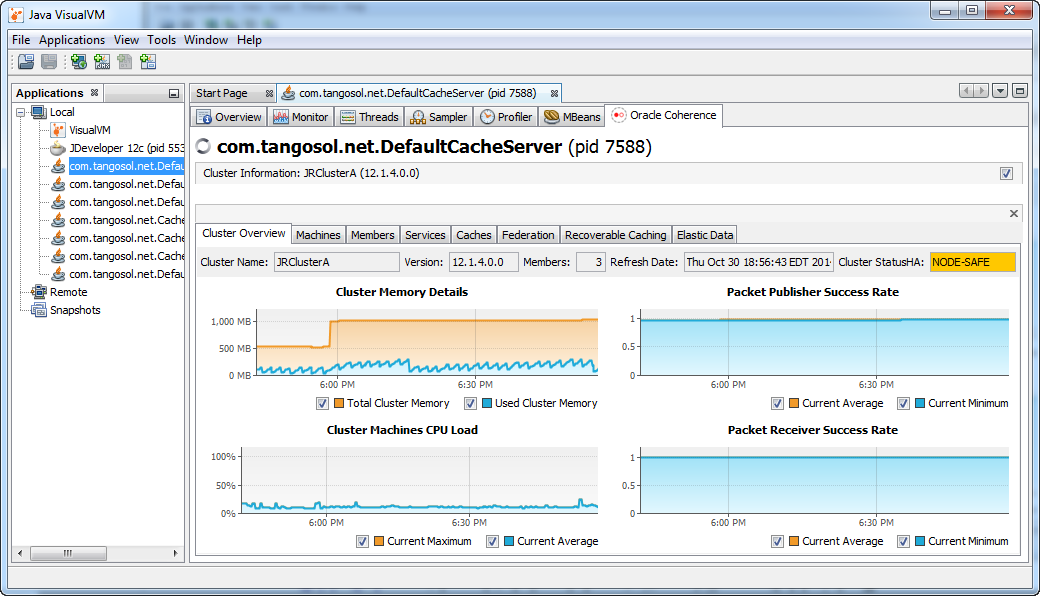Viewport: 1040px width, 596px height.
Task: Click the Threads tab icon
Action: coord(348,117)
